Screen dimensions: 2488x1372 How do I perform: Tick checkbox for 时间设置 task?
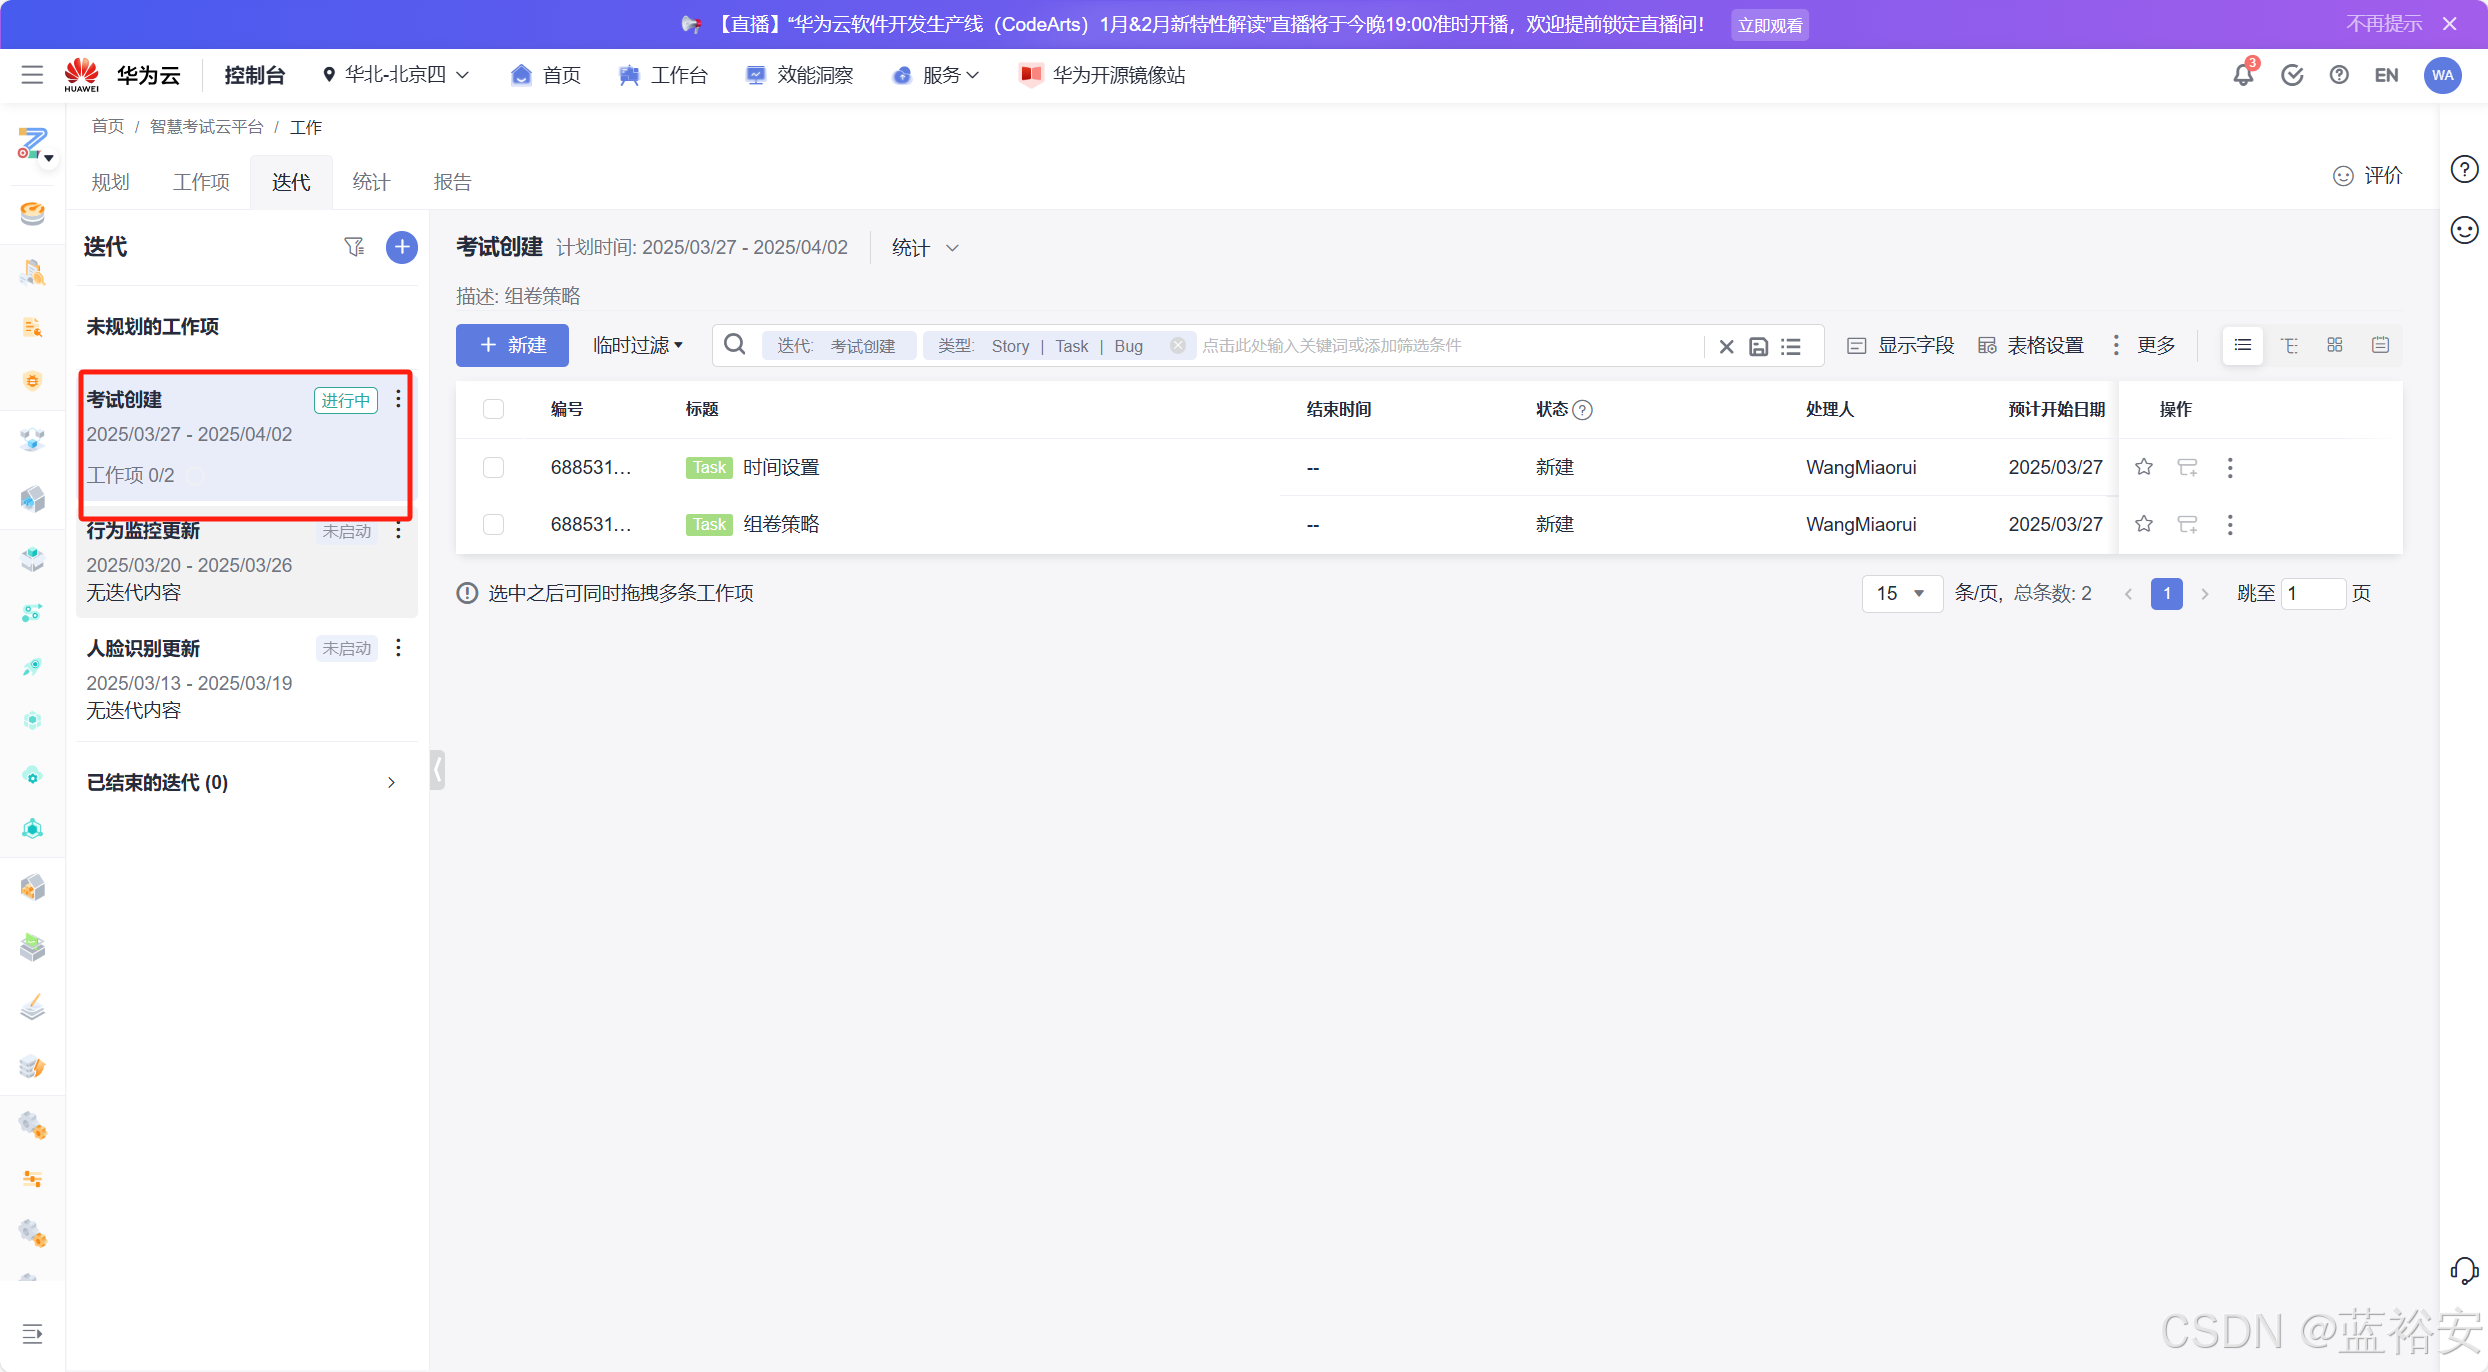click(493, 467)
